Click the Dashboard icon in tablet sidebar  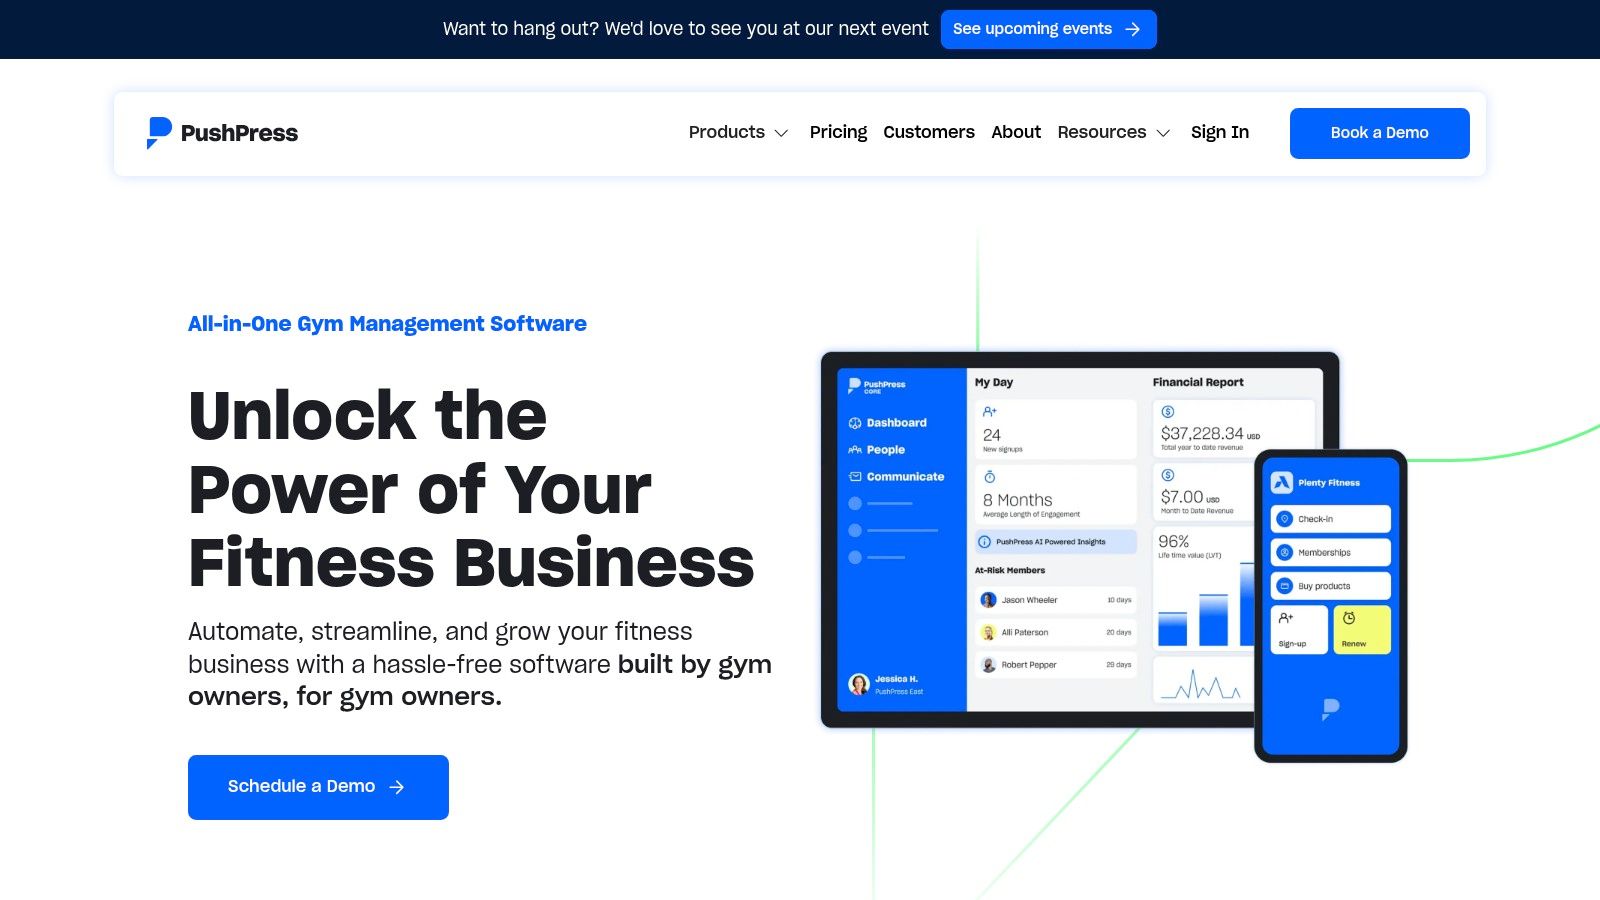point(855,423)
